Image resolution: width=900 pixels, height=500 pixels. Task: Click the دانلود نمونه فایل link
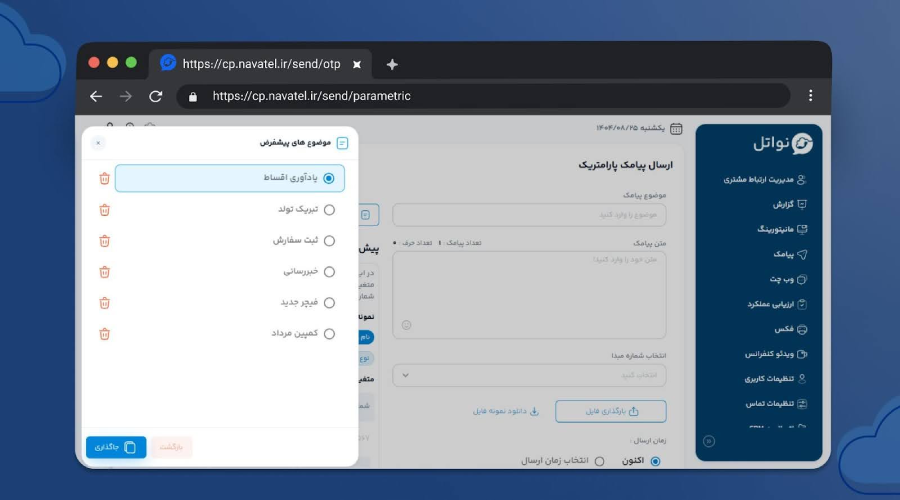tap(506, 412)
